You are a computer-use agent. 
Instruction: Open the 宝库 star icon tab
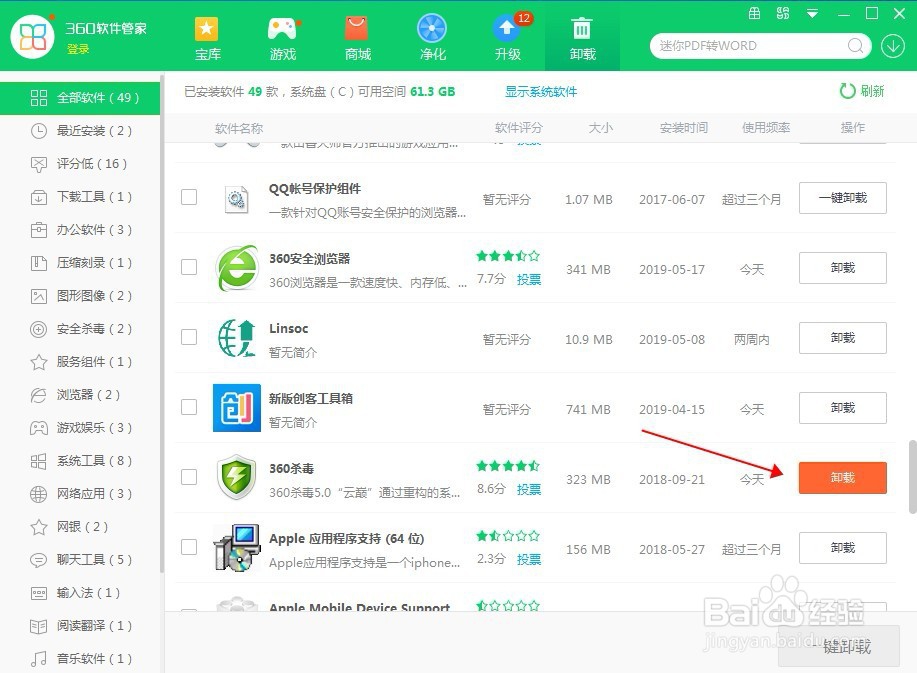(x=207, y=38)
